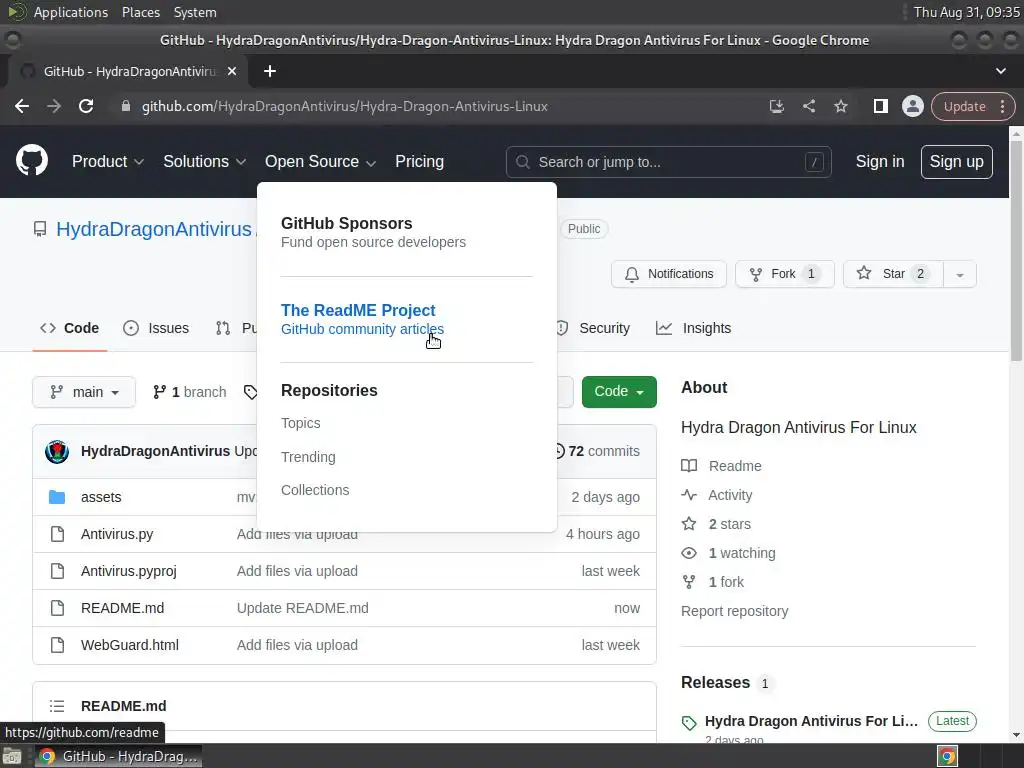Open the README.md file
1024x768 pixels.
click(122, 608)
